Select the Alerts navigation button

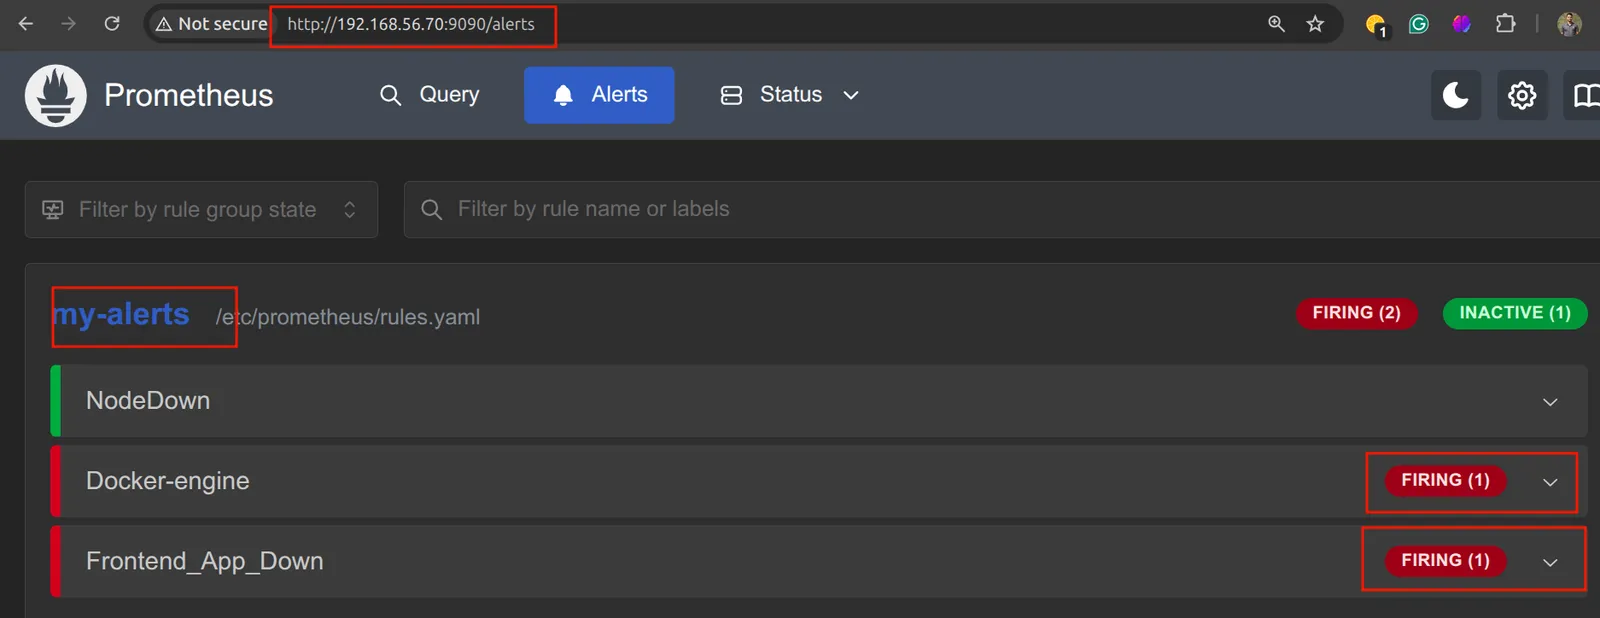tap(599, 95)
